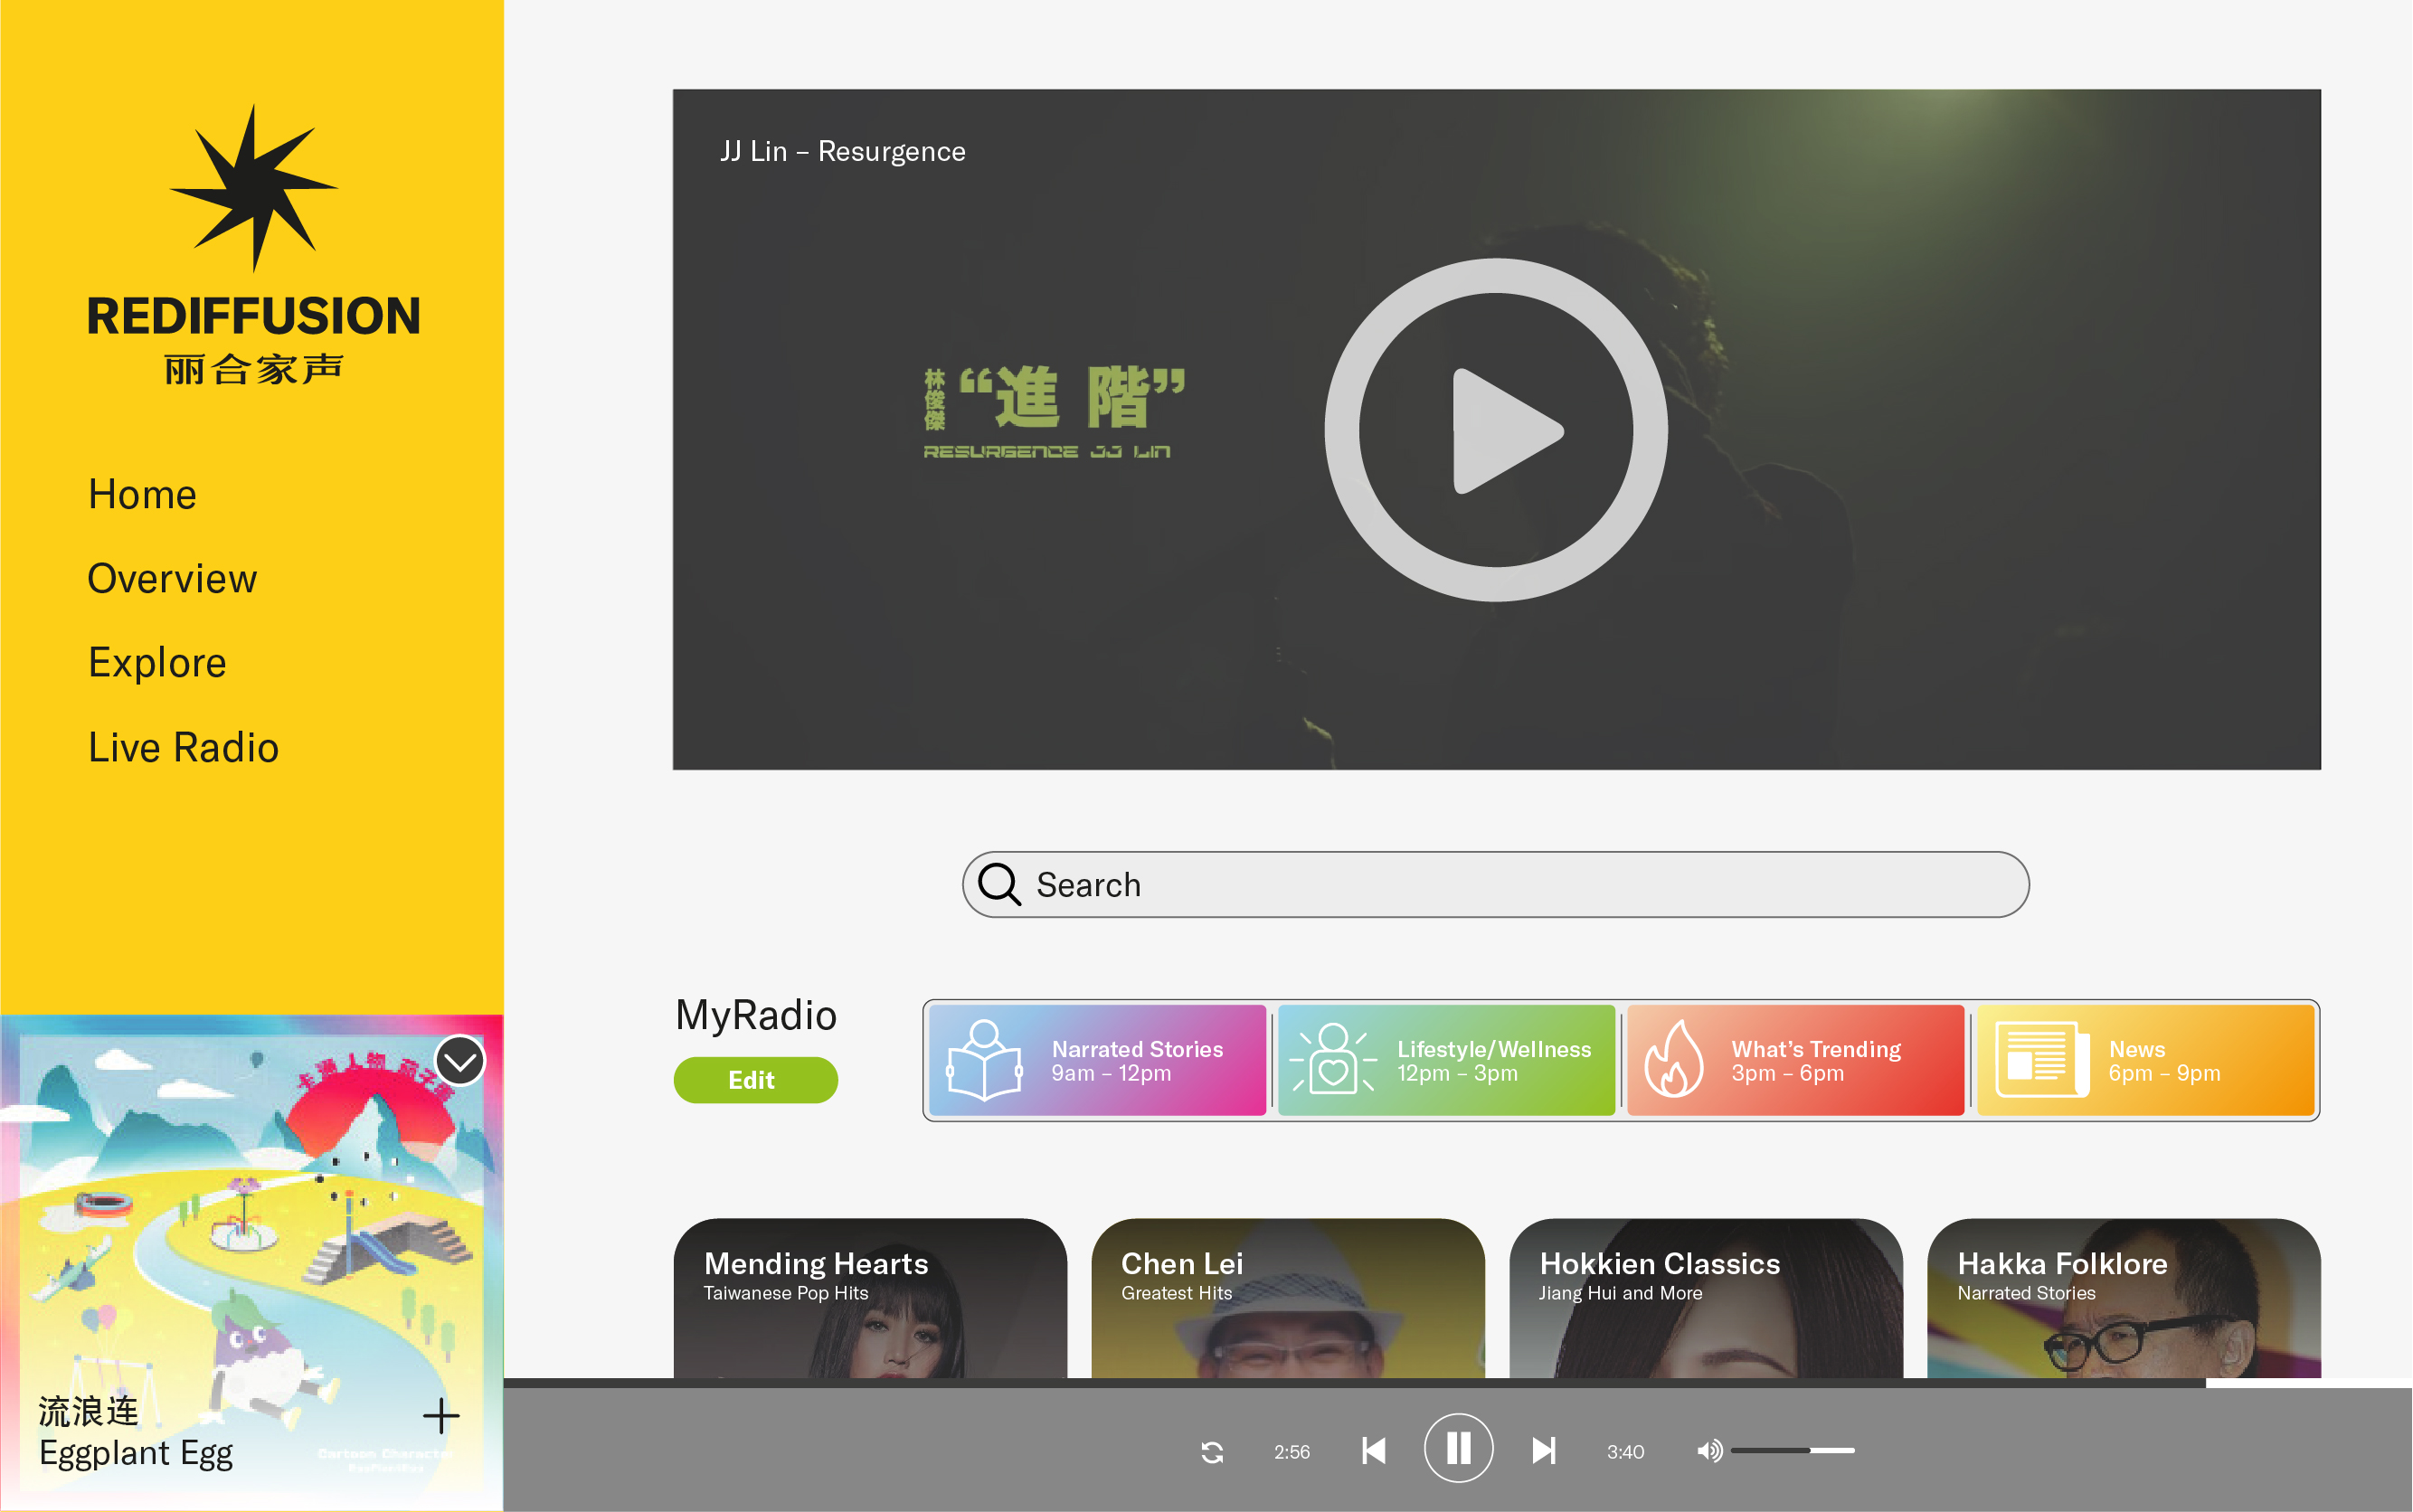Click the elapsed time 2:56
This screenshot has height=1512, width=2413.
coord(1291,1452)
